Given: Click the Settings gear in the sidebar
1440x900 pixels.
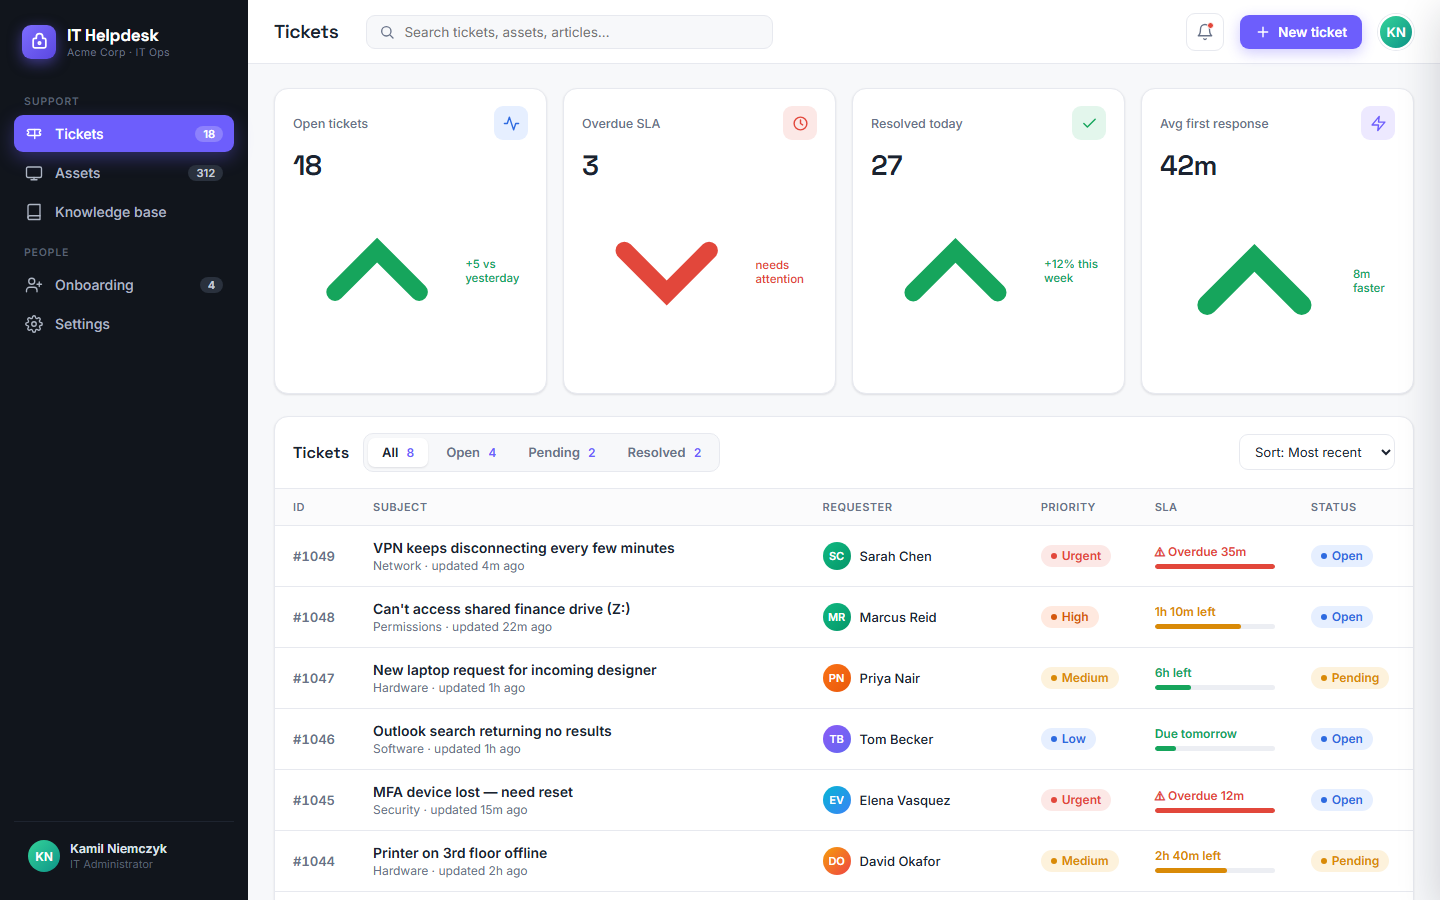Looking at the screenshot, I should (34, 324).
